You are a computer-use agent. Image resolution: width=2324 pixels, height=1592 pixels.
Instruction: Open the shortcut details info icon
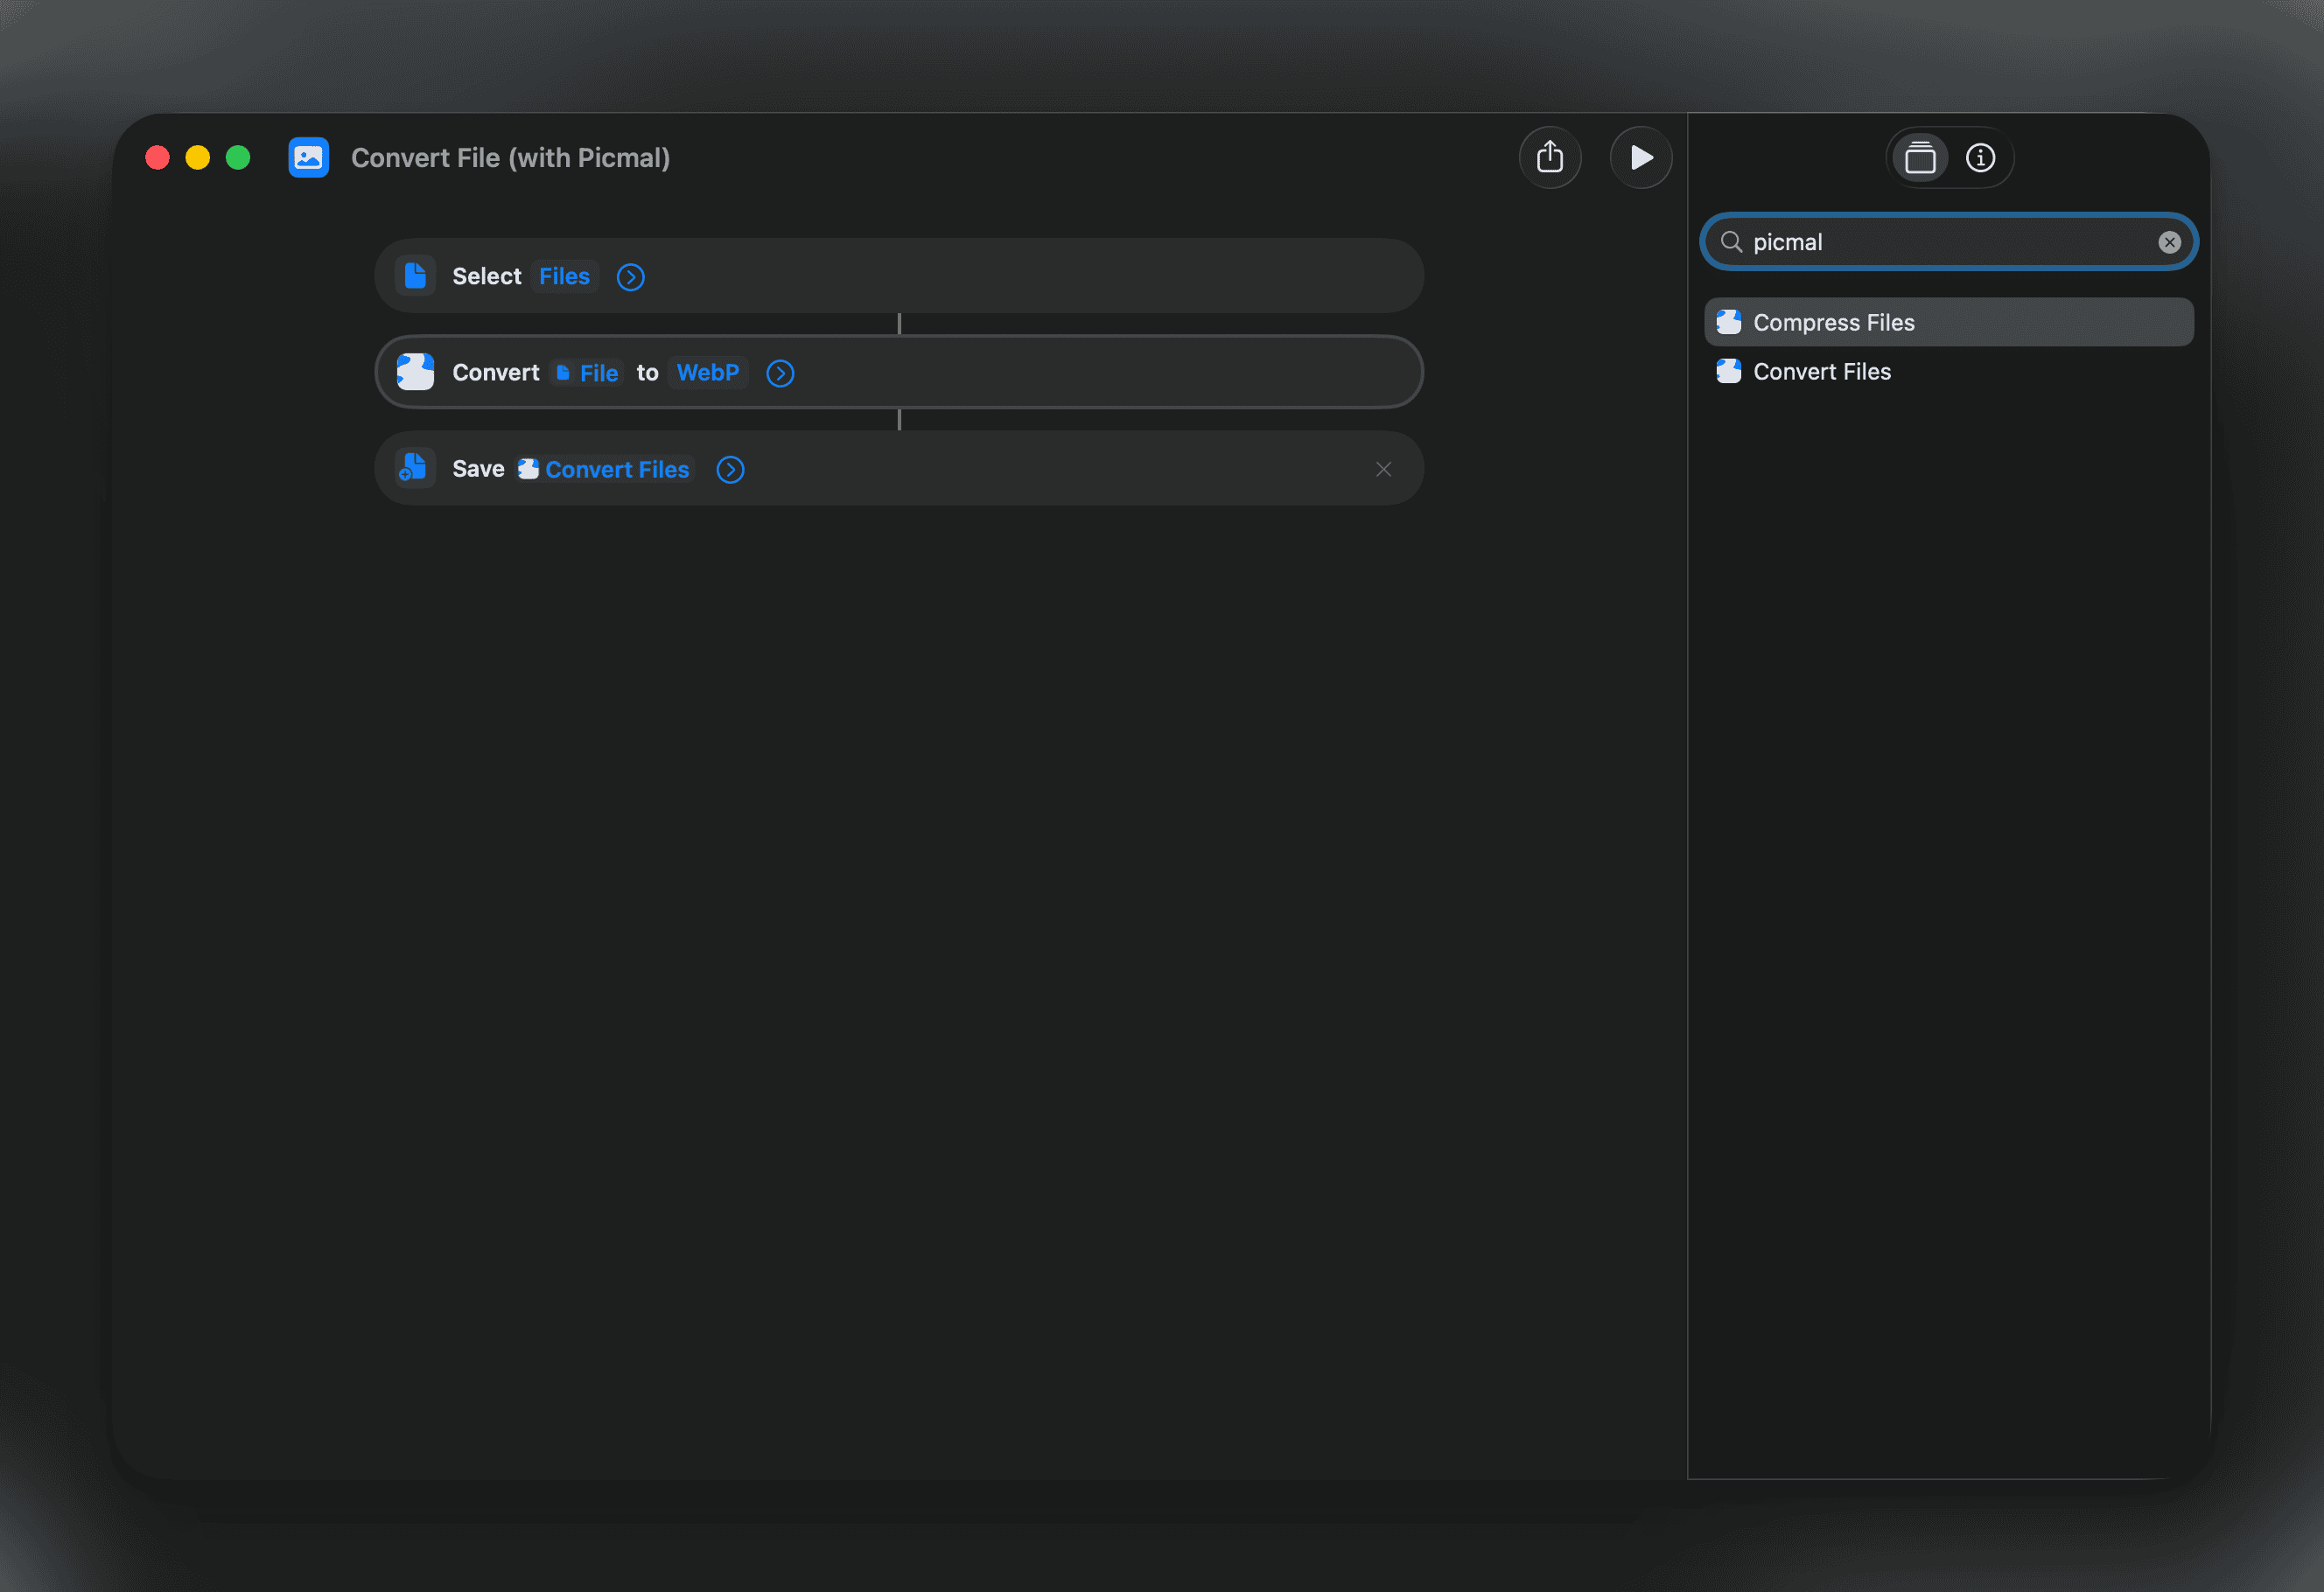coord(1980,158)
